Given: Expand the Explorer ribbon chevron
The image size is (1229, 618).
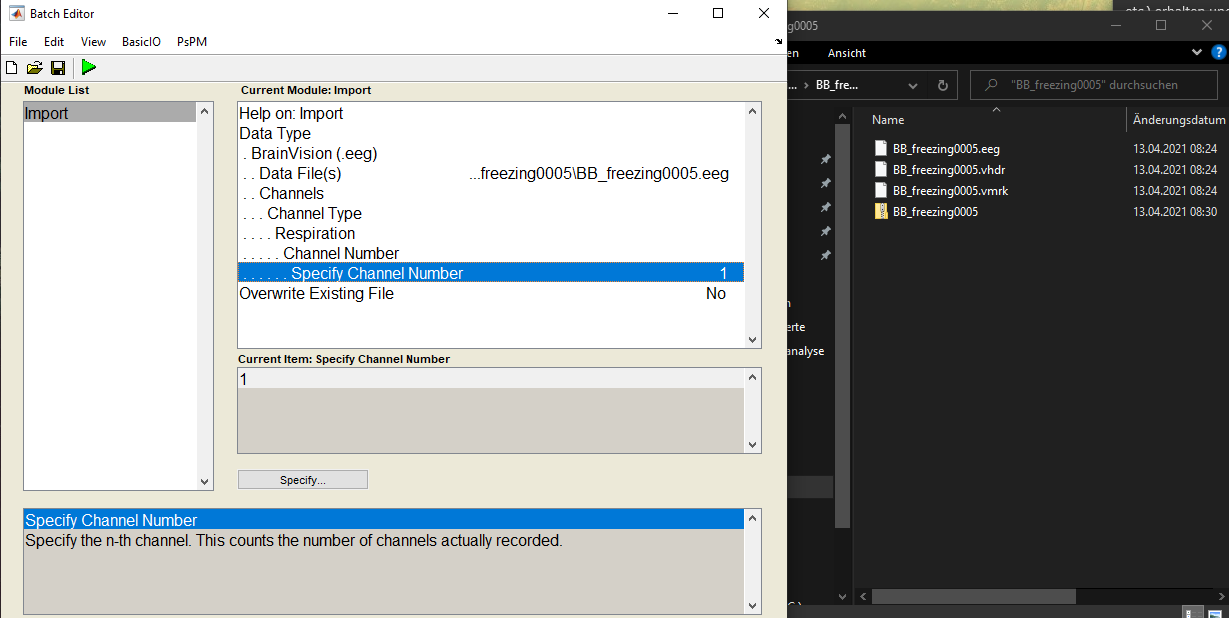Looking at the screenshot, I should pyautogui.click(x=1196, y=52).
